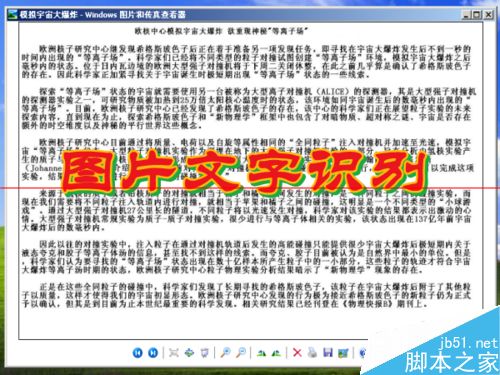500x375 pixels.
Task: Rotate the image counterclockwise
Action: pyautogui.click(x=277, y=353)
